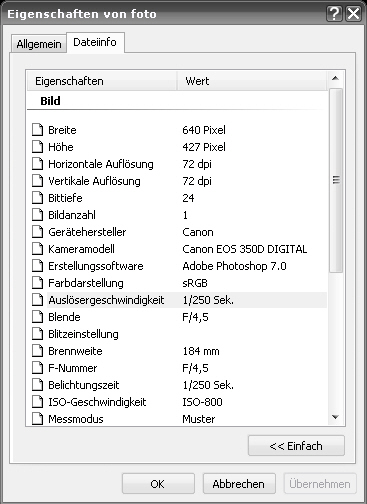The height and width of the screenshot is (504, 367).
Task: Click the scrollbar down arrow
Action: [x=336, y=417]
